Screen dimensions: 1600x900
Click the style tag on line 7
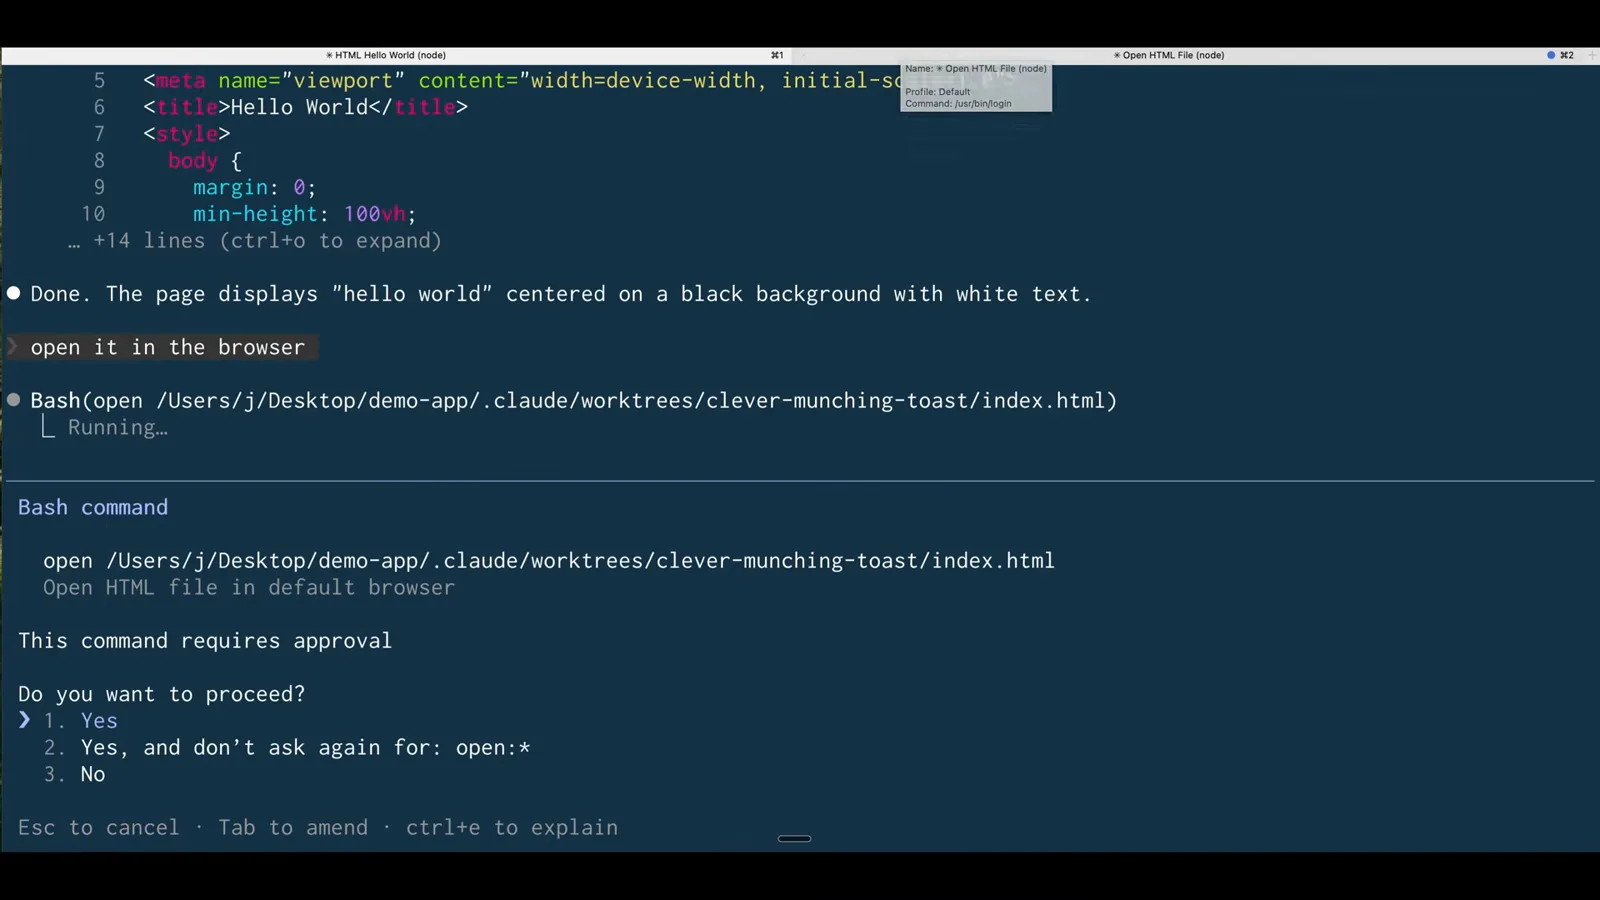pyautogui.click(x=187, y=134)
